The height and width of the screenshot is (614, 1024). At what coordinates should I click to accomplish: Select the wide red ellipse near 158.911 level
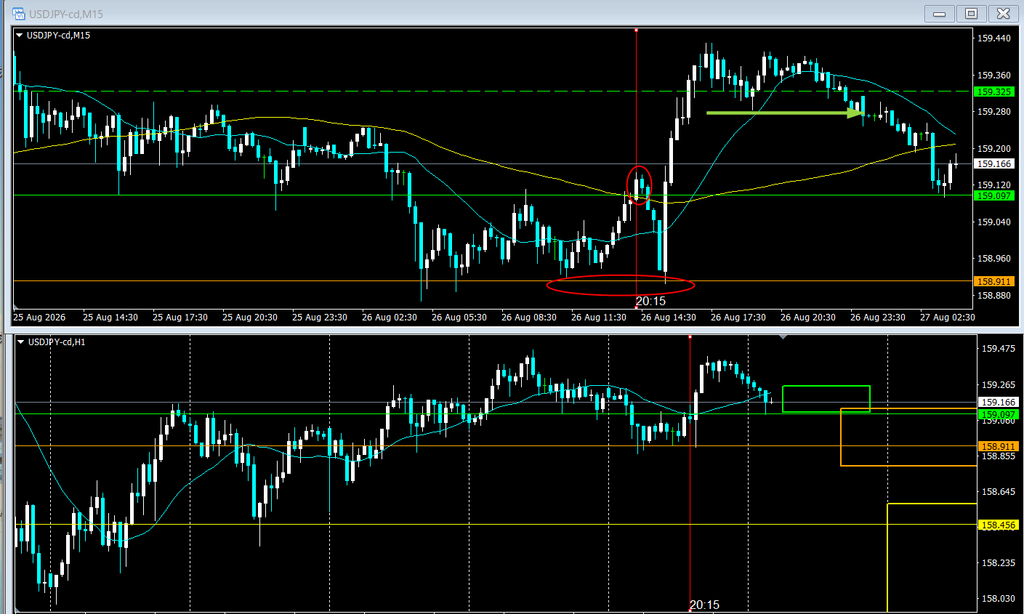click(620, 285)
